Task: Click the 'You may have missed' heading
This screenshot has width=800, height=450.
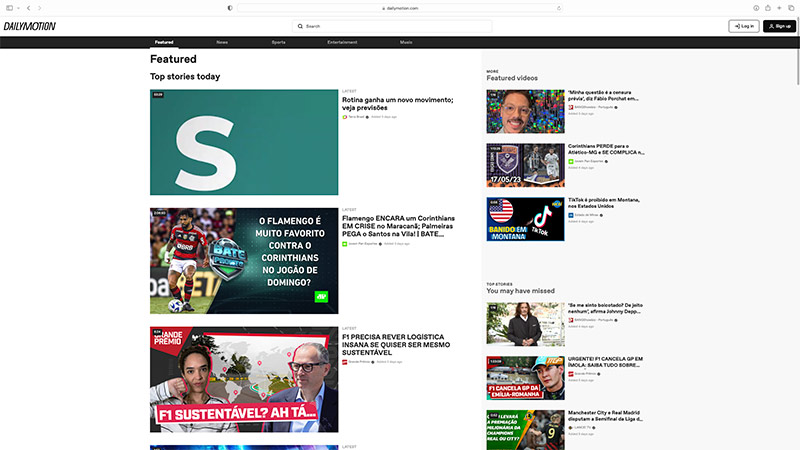Action: tap(520, 291)
